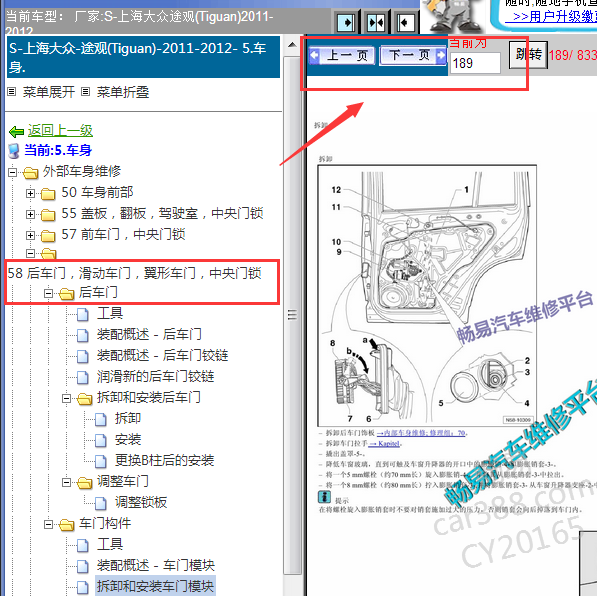The height and width of the screenshot is (596, 597).
Task: Click the page number field showing 189
Action: [475, 63]
